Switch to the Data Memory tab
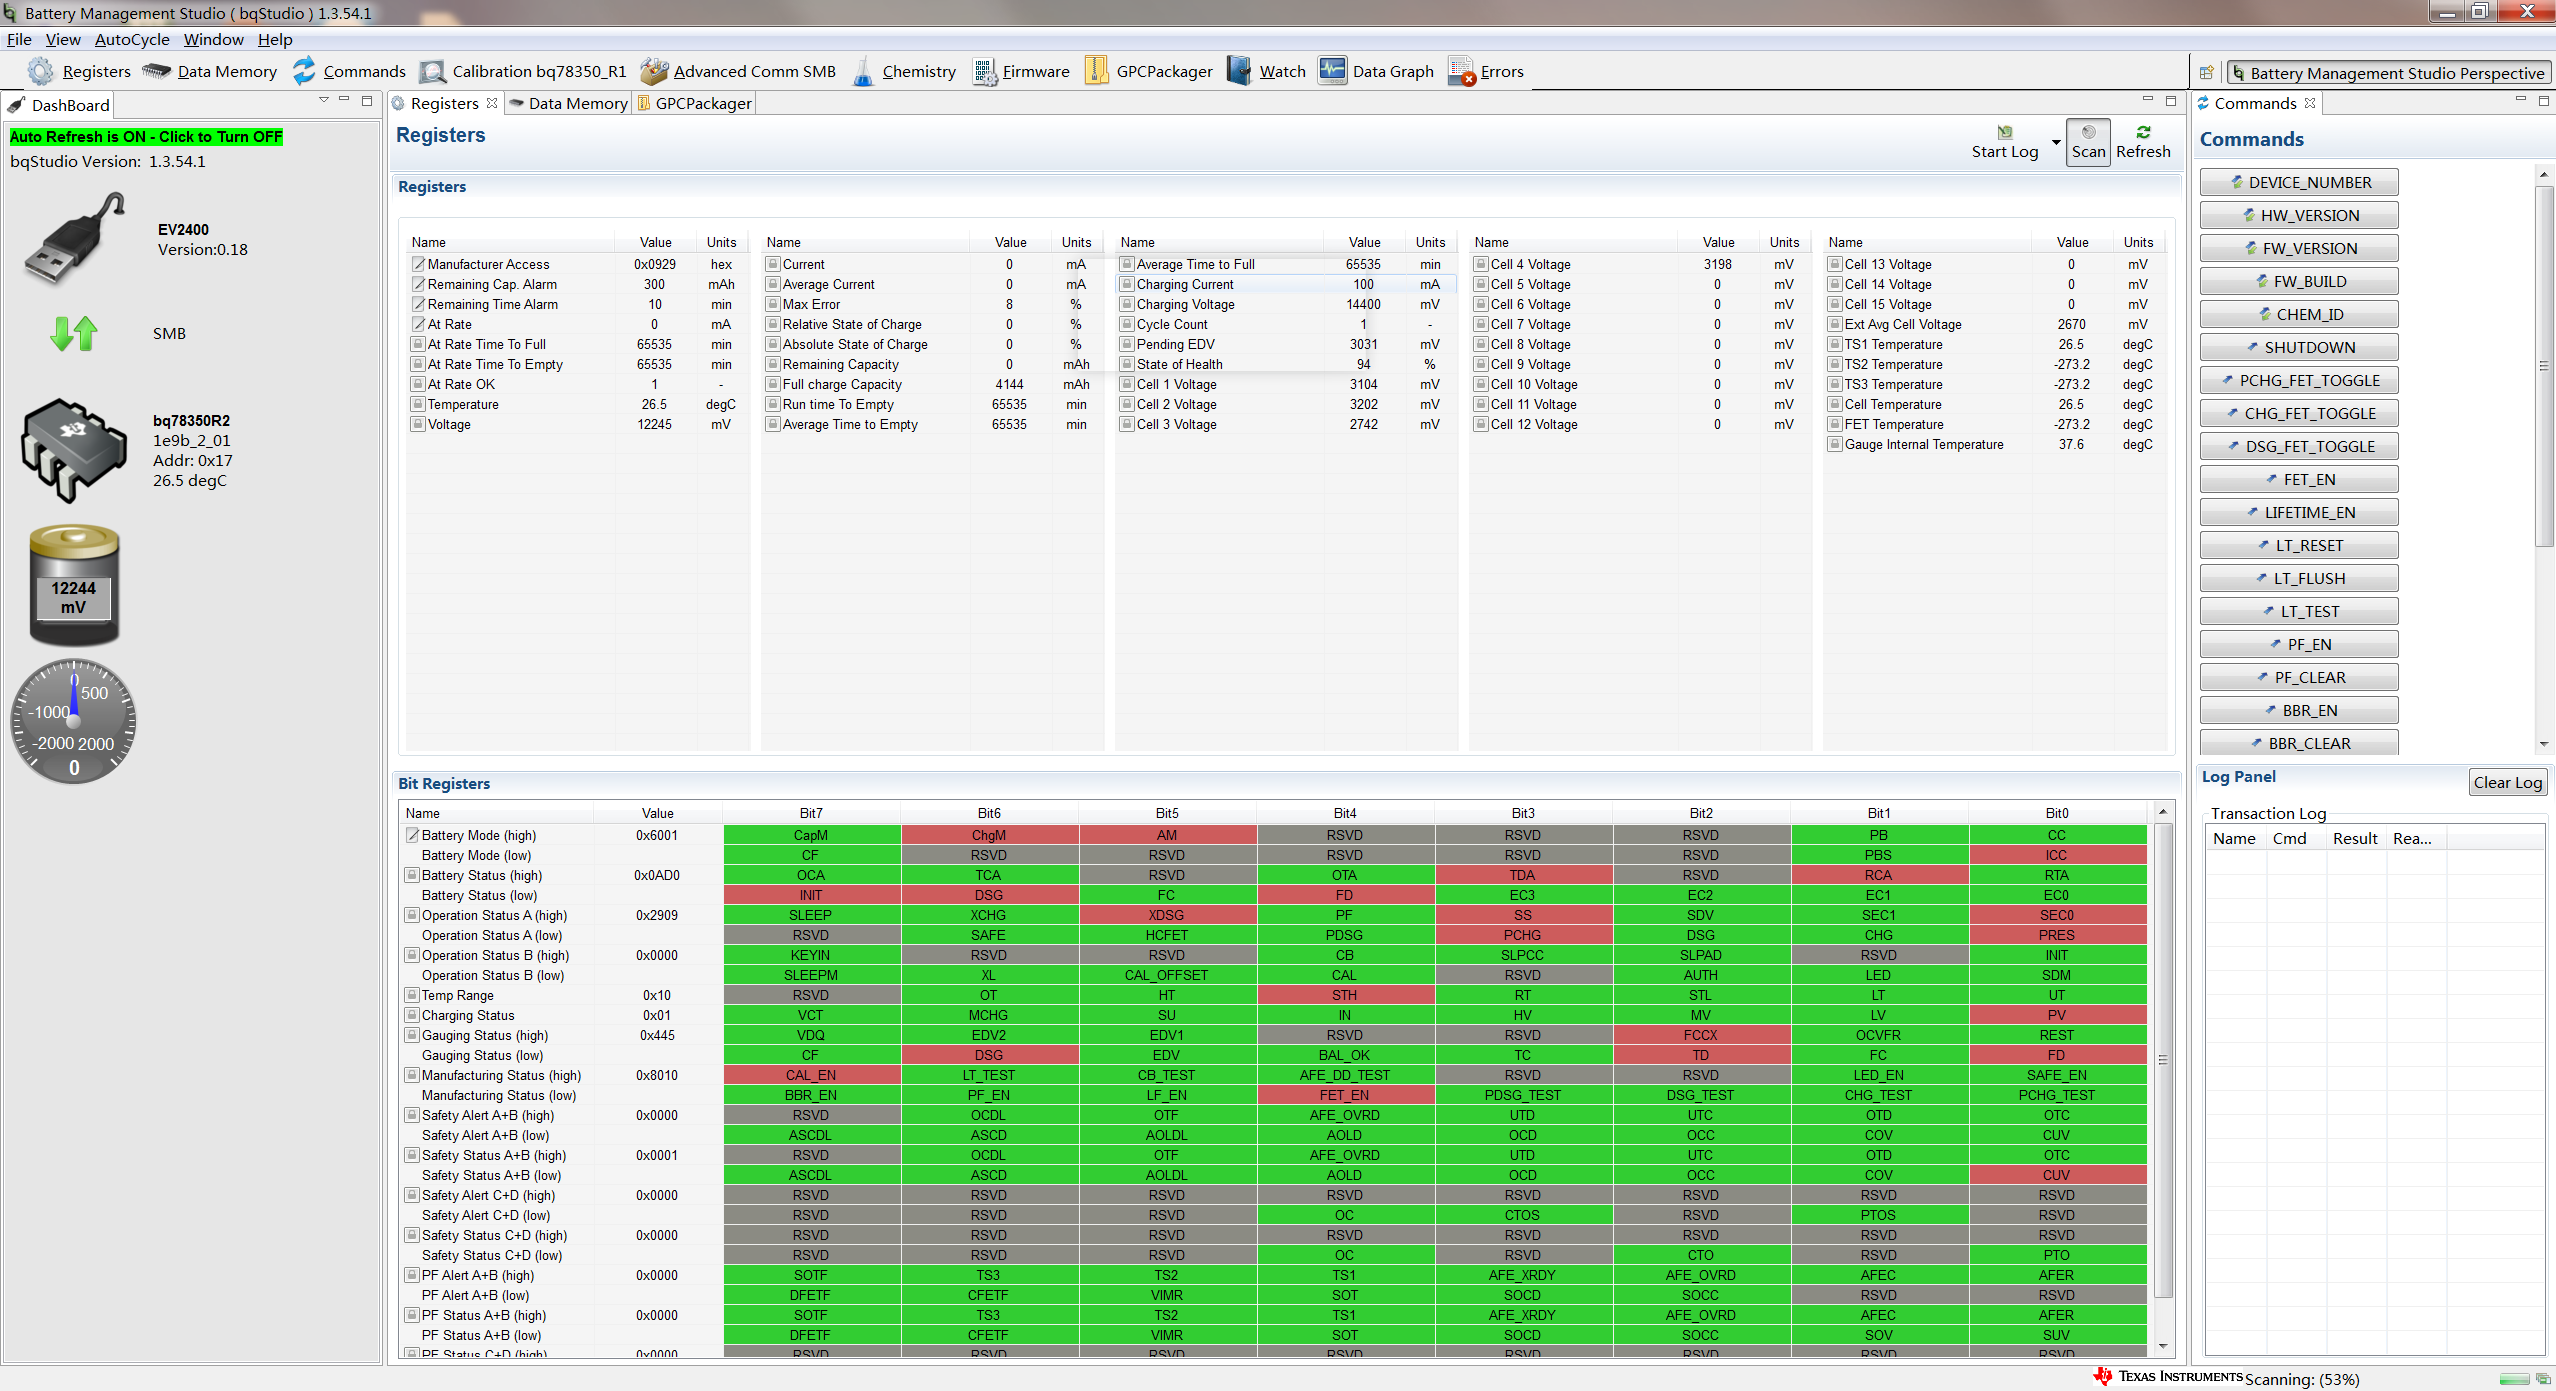Viewport: 2556px width, 1391px height. point(569,104)
